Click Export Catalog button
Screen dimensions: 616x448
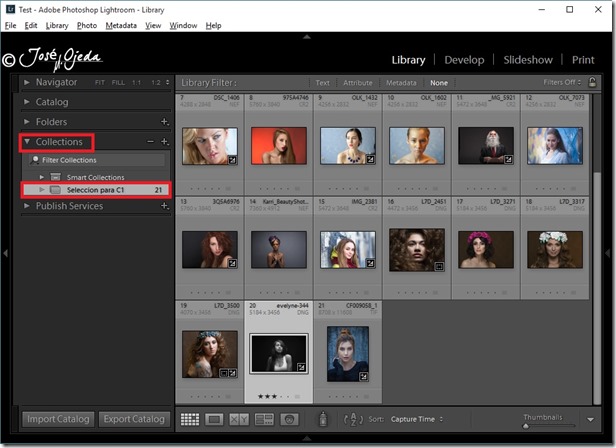tap(134, 419)
